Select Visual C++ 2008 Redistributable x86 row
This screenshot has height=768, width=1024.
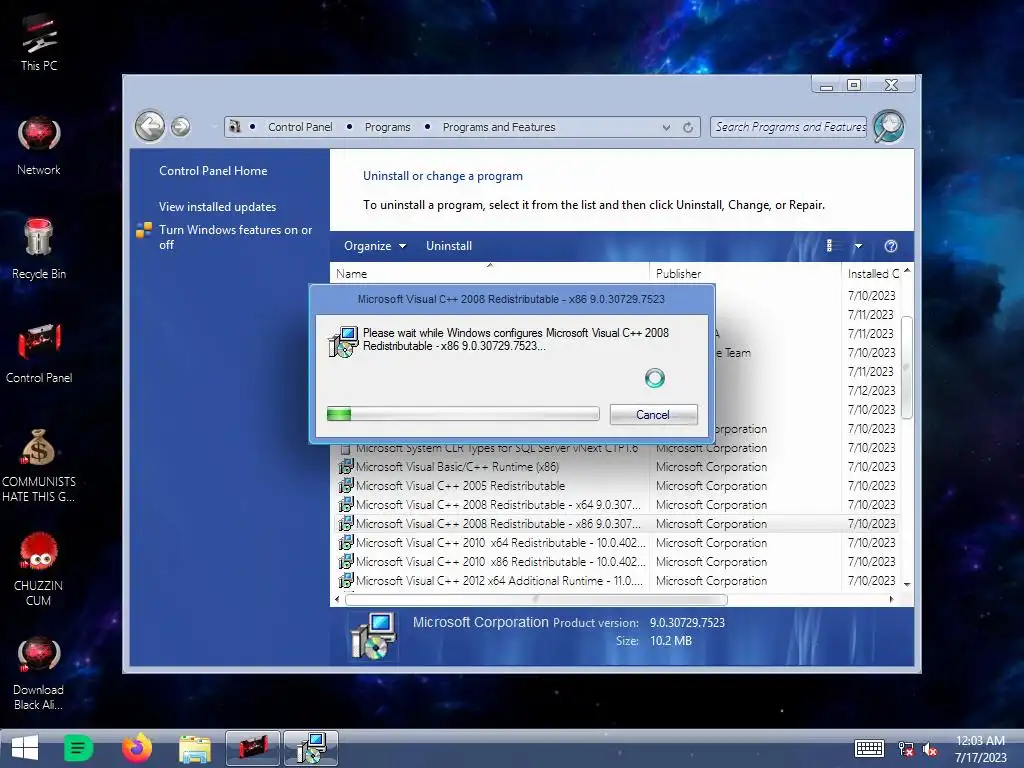tap(616, 523)
